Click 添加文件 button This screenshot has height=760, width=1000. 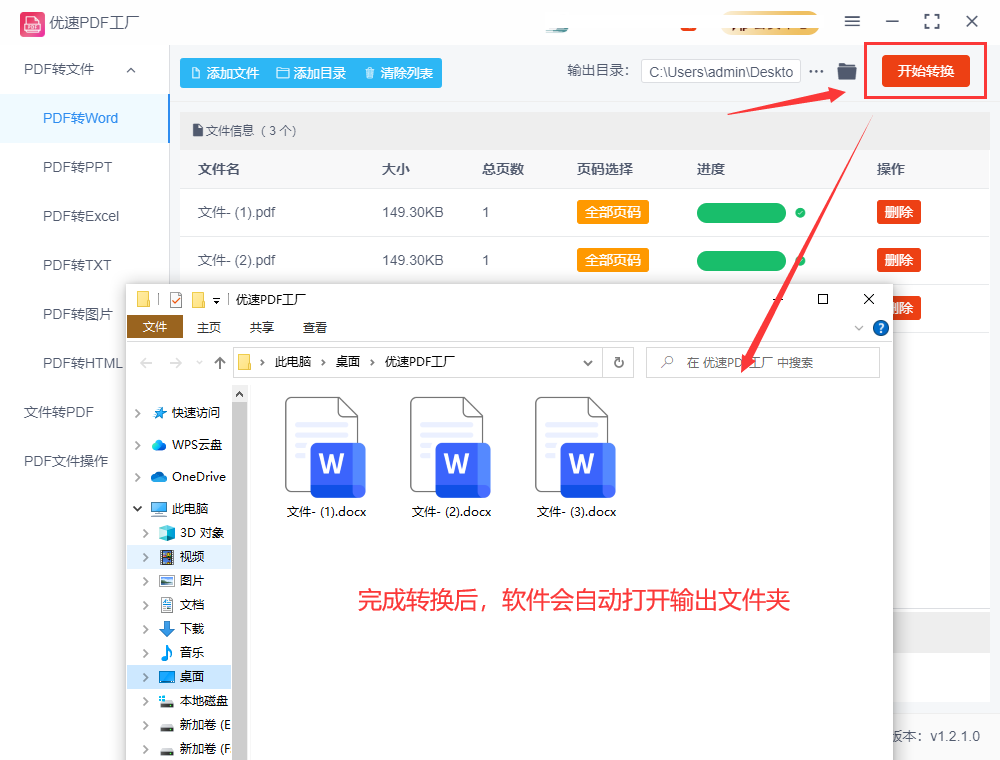click(x=224, y=73)
